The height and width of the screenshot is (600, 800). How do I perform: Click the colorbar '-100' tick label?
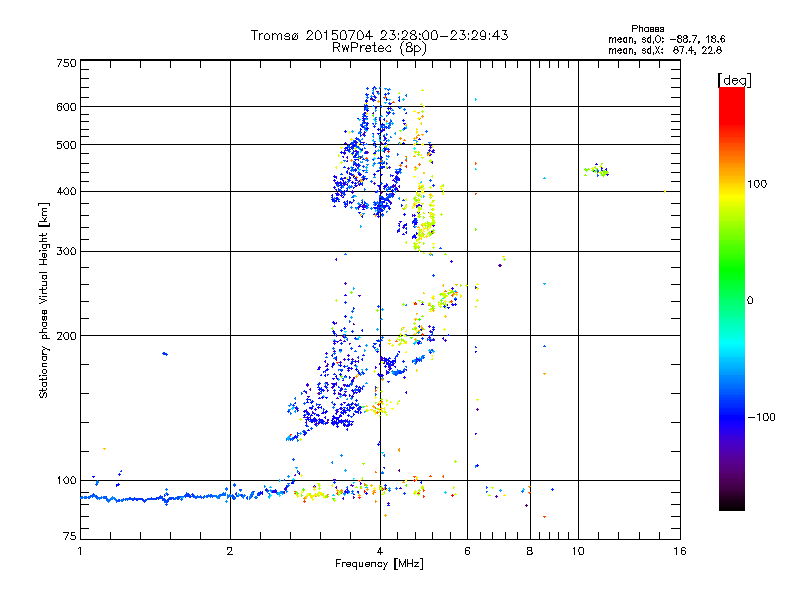click(761, 417)
